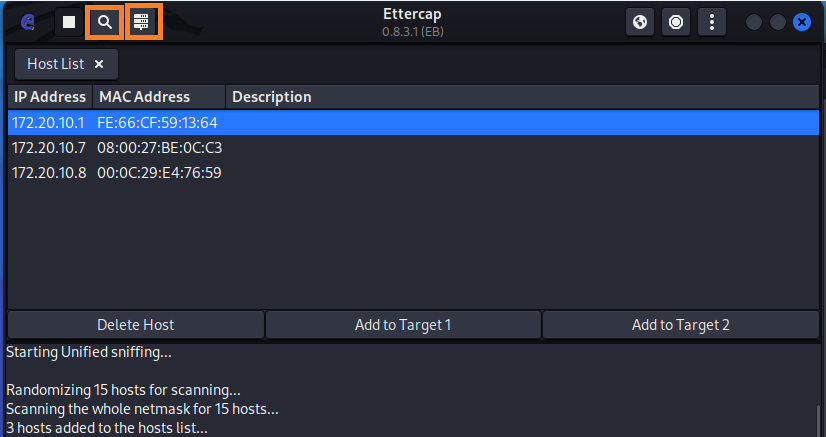Open the three-dot Ettercap menu
Screen dimensions: 826x437
[x=711, y=21]
